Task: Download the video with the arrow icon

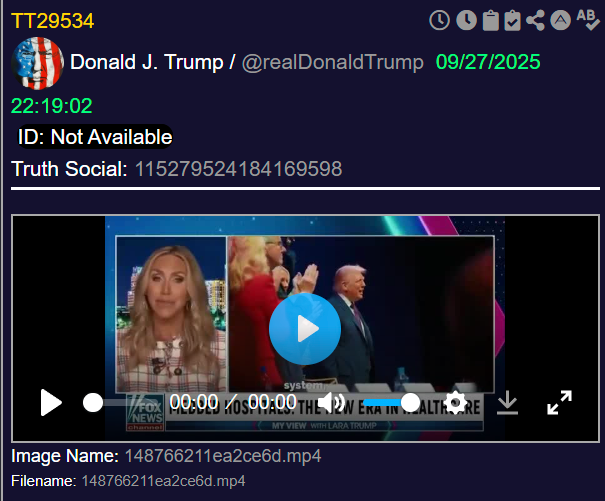Action: click(507, 403)
